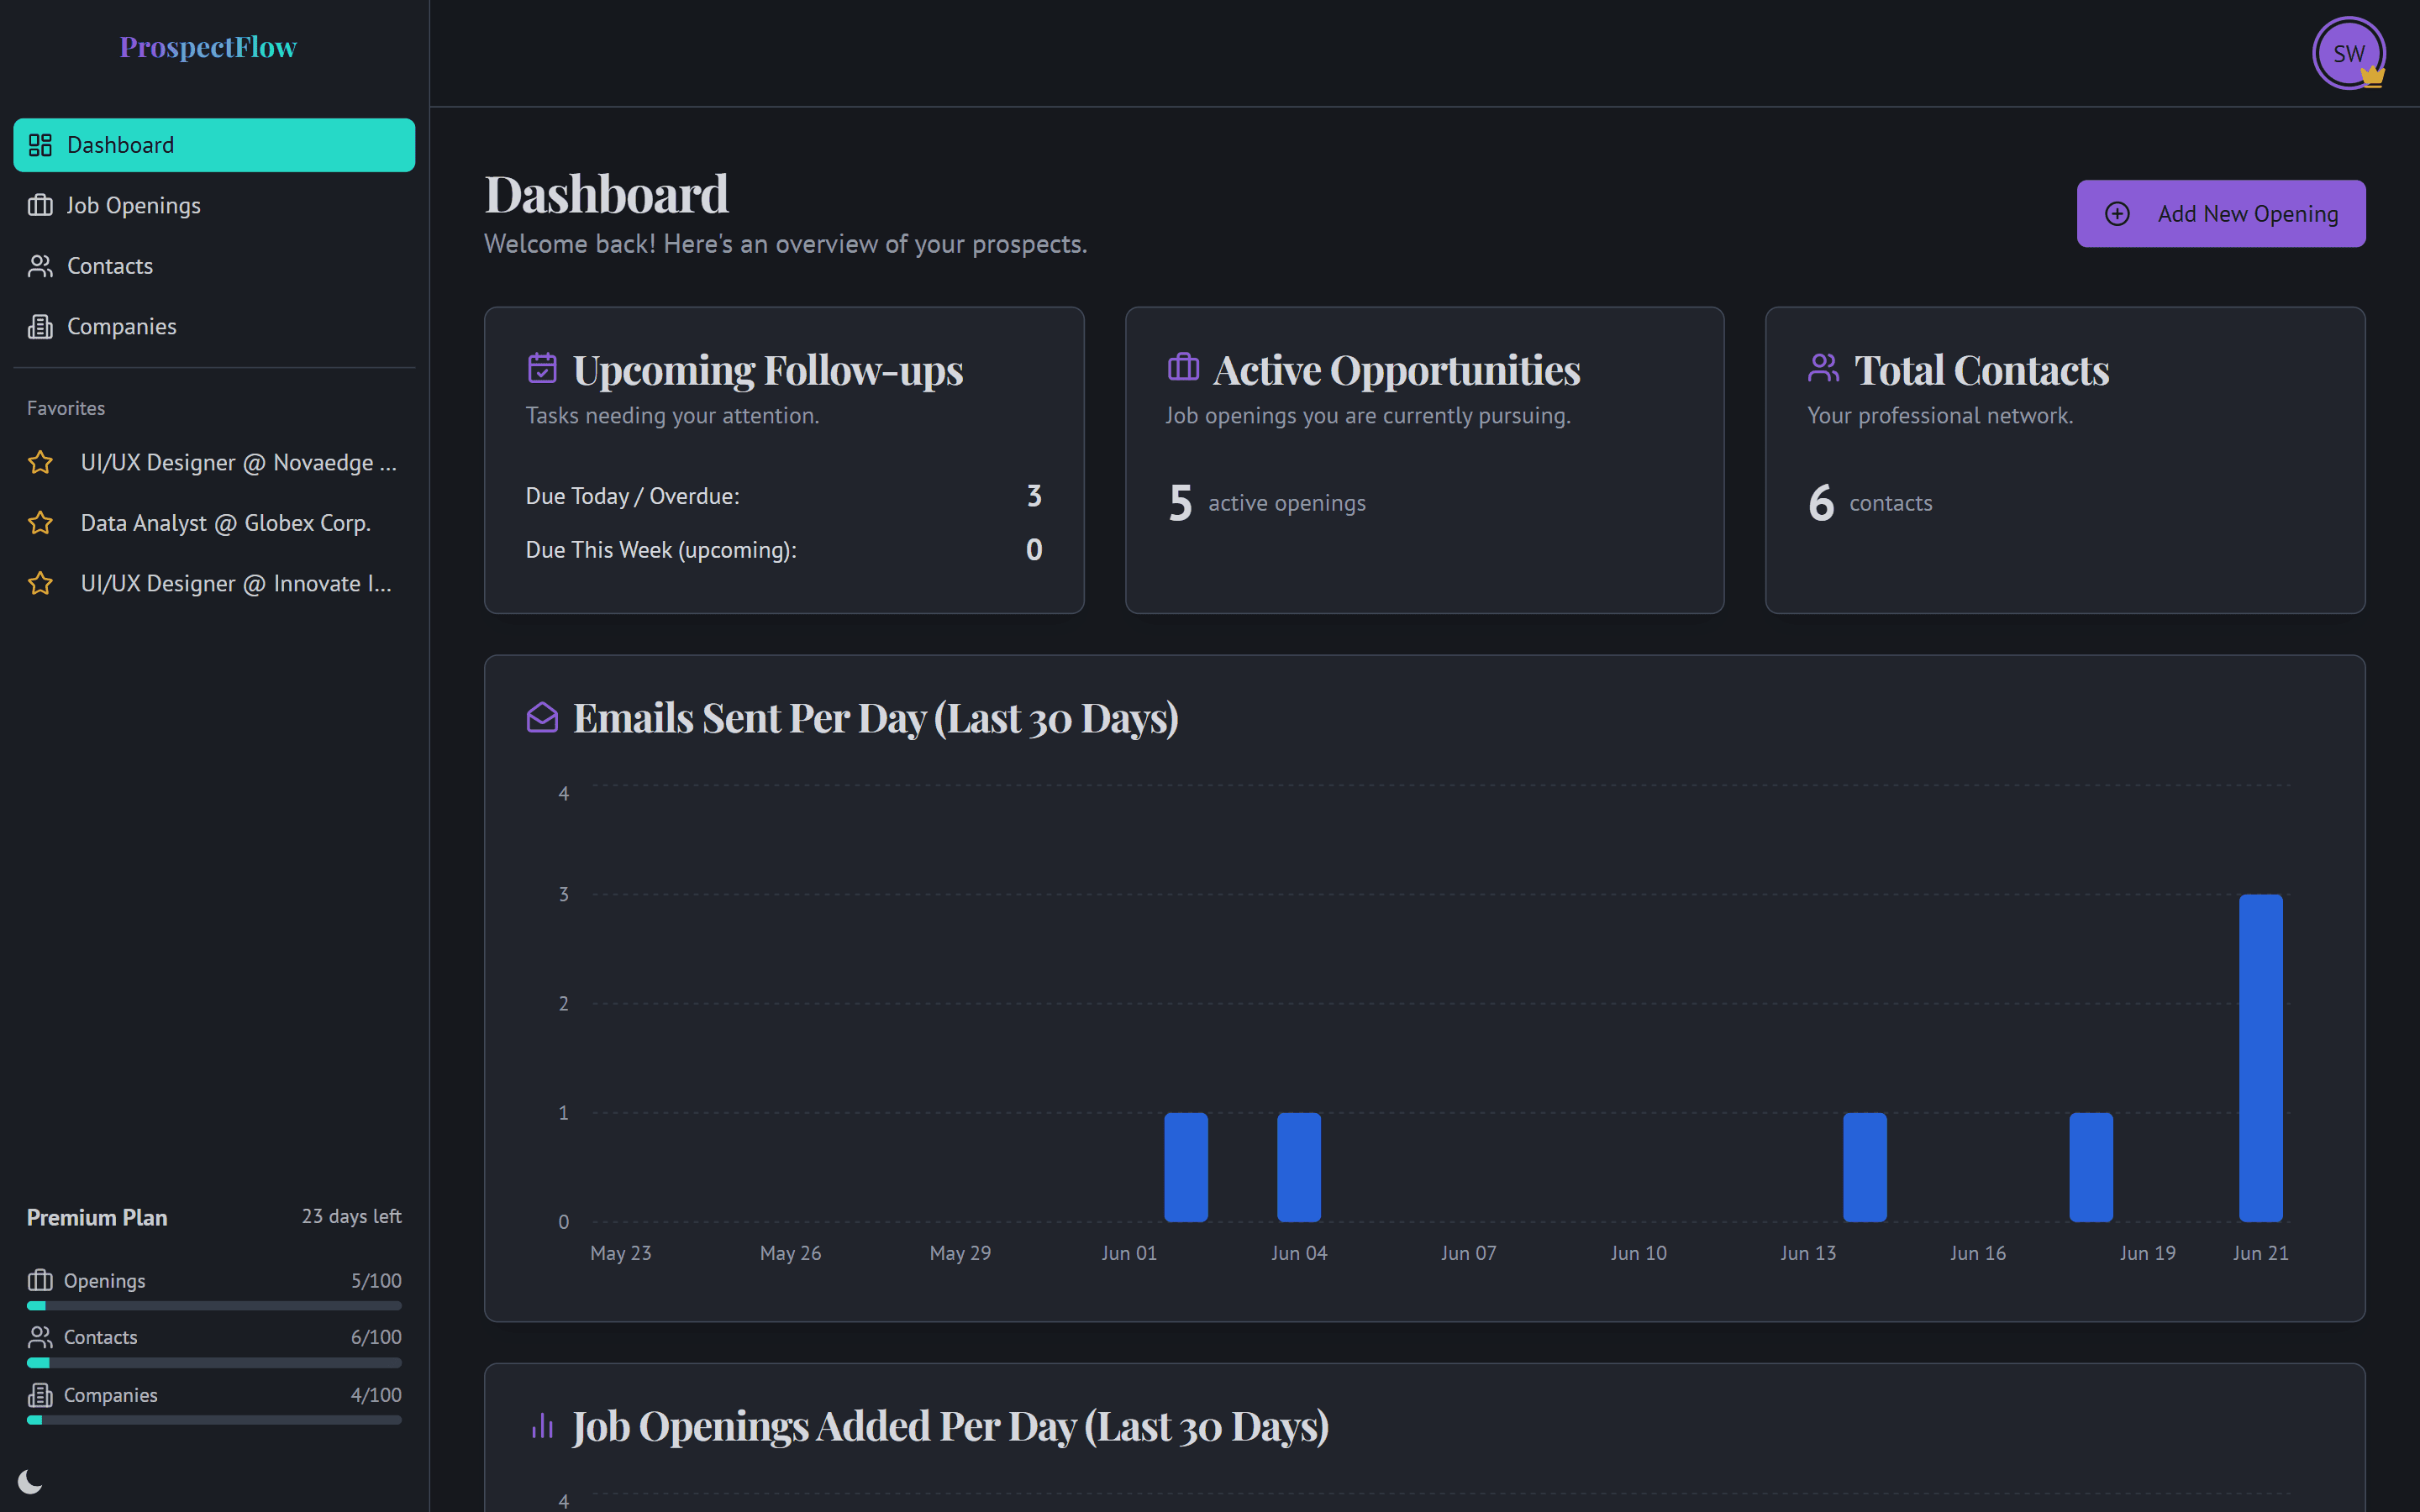The height and width of the screenshot is (1512, 2420).
Task: Open the Companies section
Action: click(x=214, y=326)
